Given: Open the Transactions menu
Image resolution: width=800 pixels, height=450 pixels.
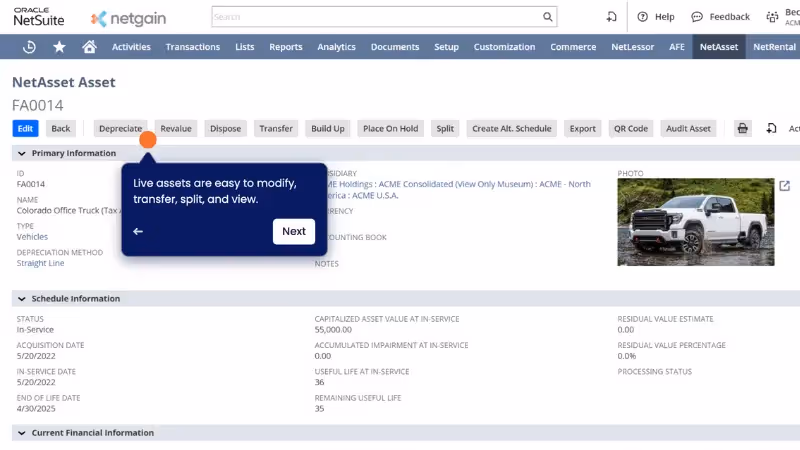Looking at the screenshot, I should click(x=193, y=47).
